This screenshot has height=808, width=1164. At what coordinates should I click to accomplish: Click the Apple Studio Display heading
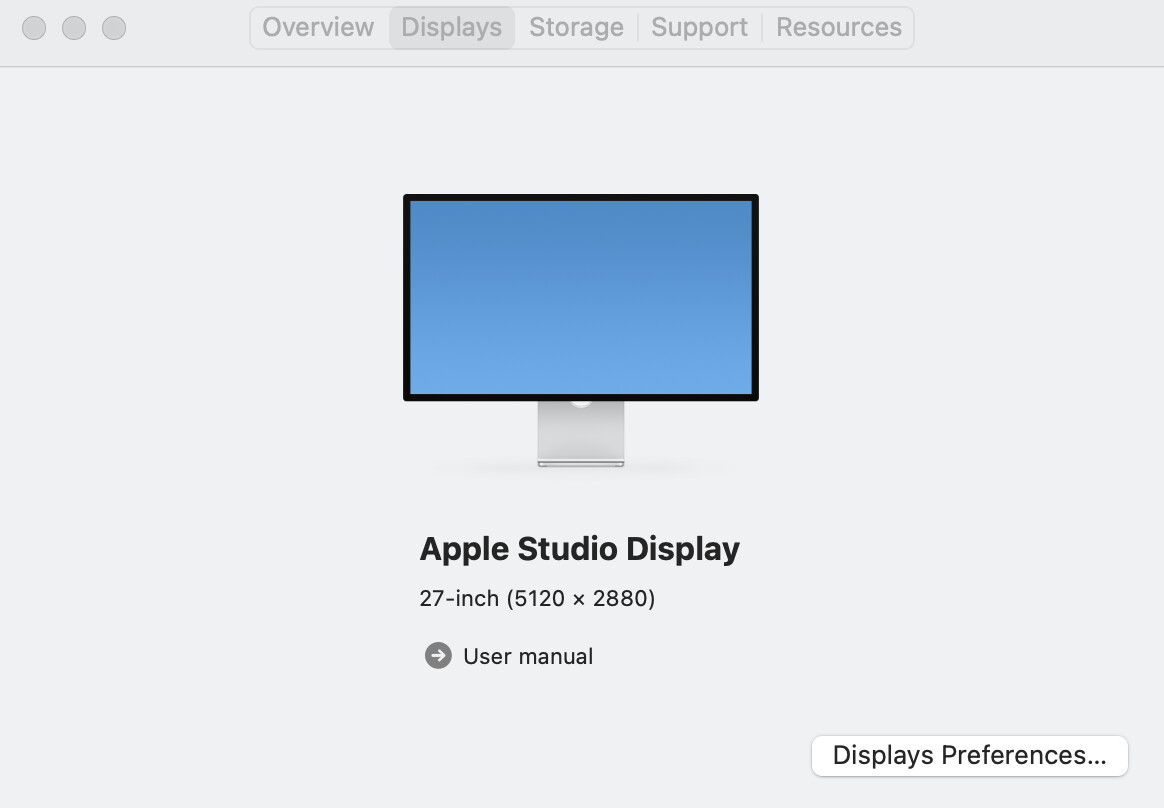pos(579,549)
